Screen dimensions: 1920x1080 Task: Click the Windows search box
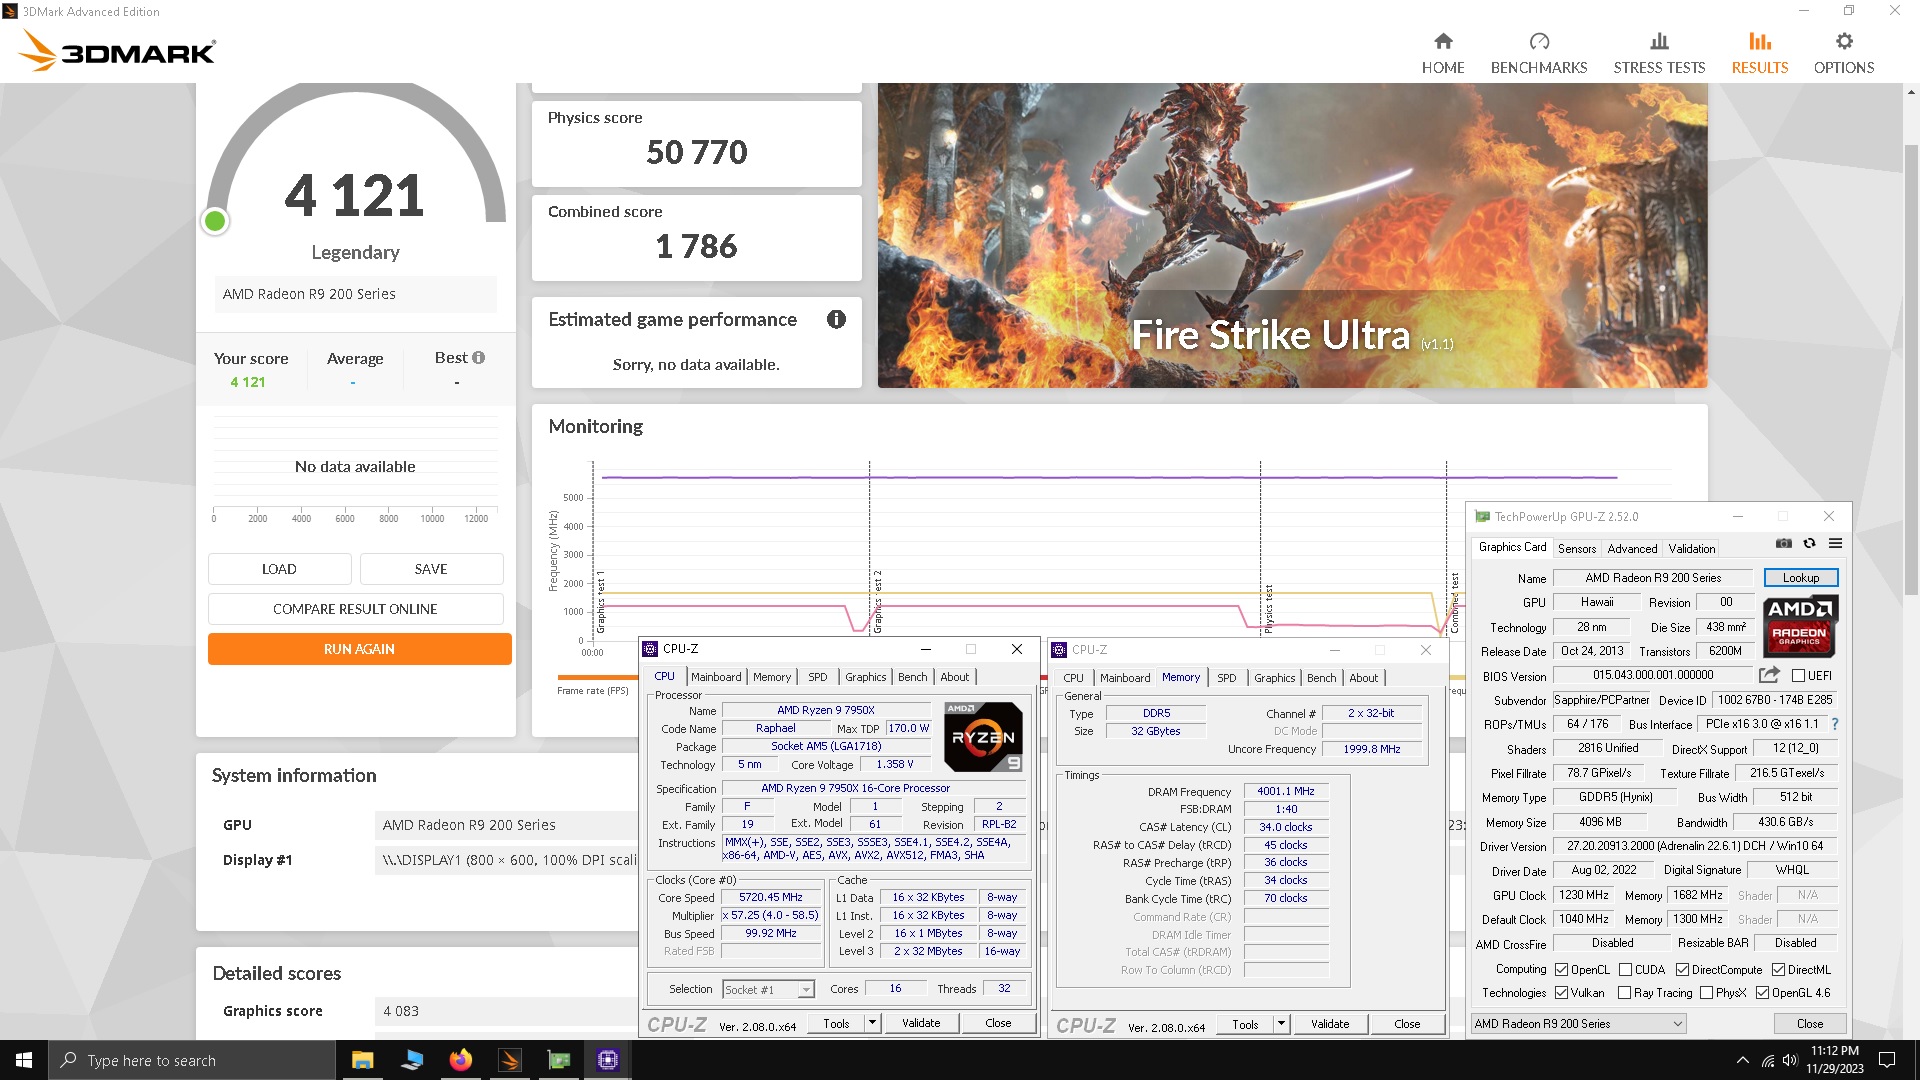pos(191,1060)
